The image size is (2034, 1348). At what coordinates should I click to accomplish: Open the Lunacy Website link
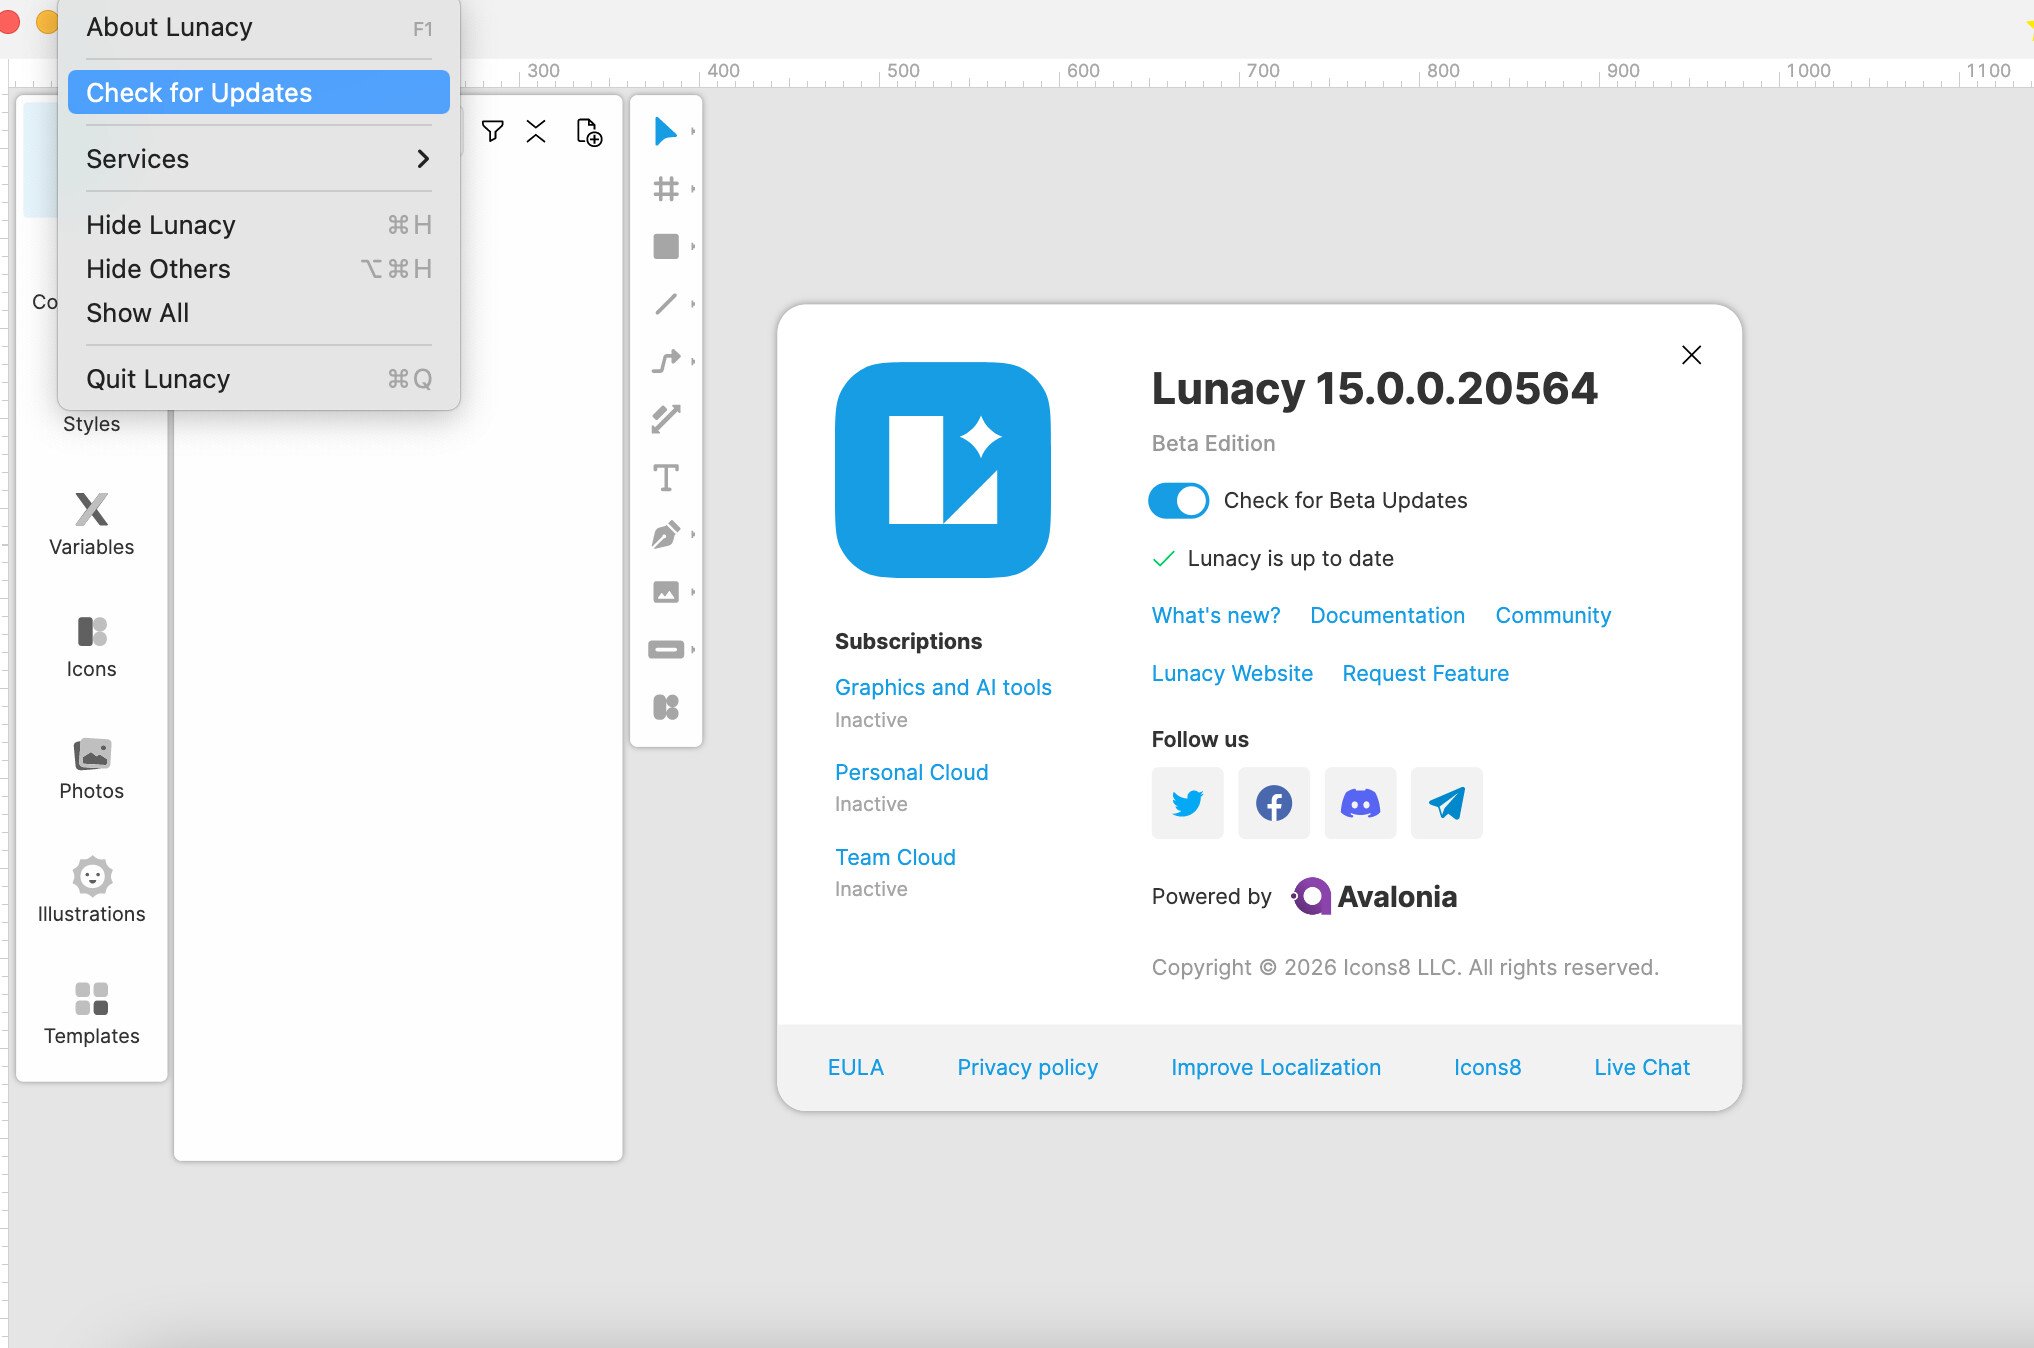[x=1232, y=674]
